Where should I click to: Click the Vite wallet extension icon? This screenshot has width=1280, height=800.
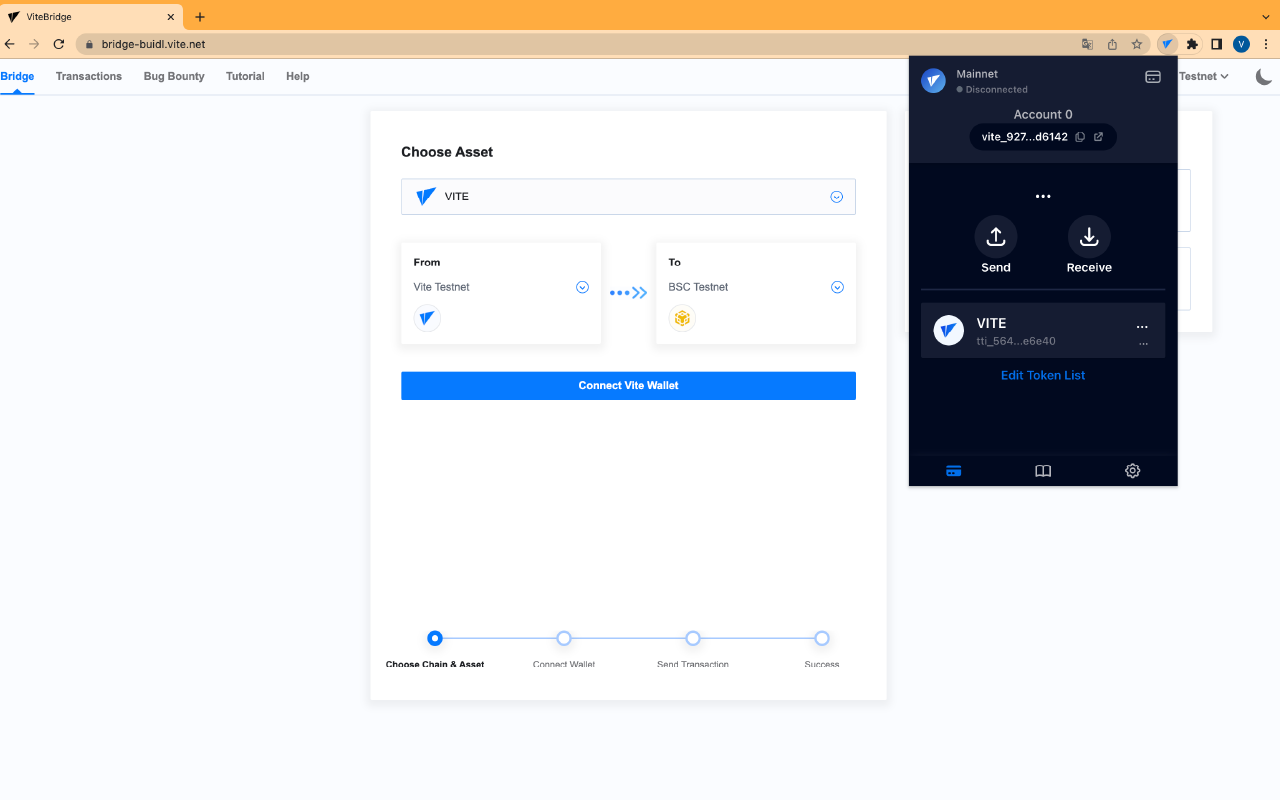pos(1167,44)
